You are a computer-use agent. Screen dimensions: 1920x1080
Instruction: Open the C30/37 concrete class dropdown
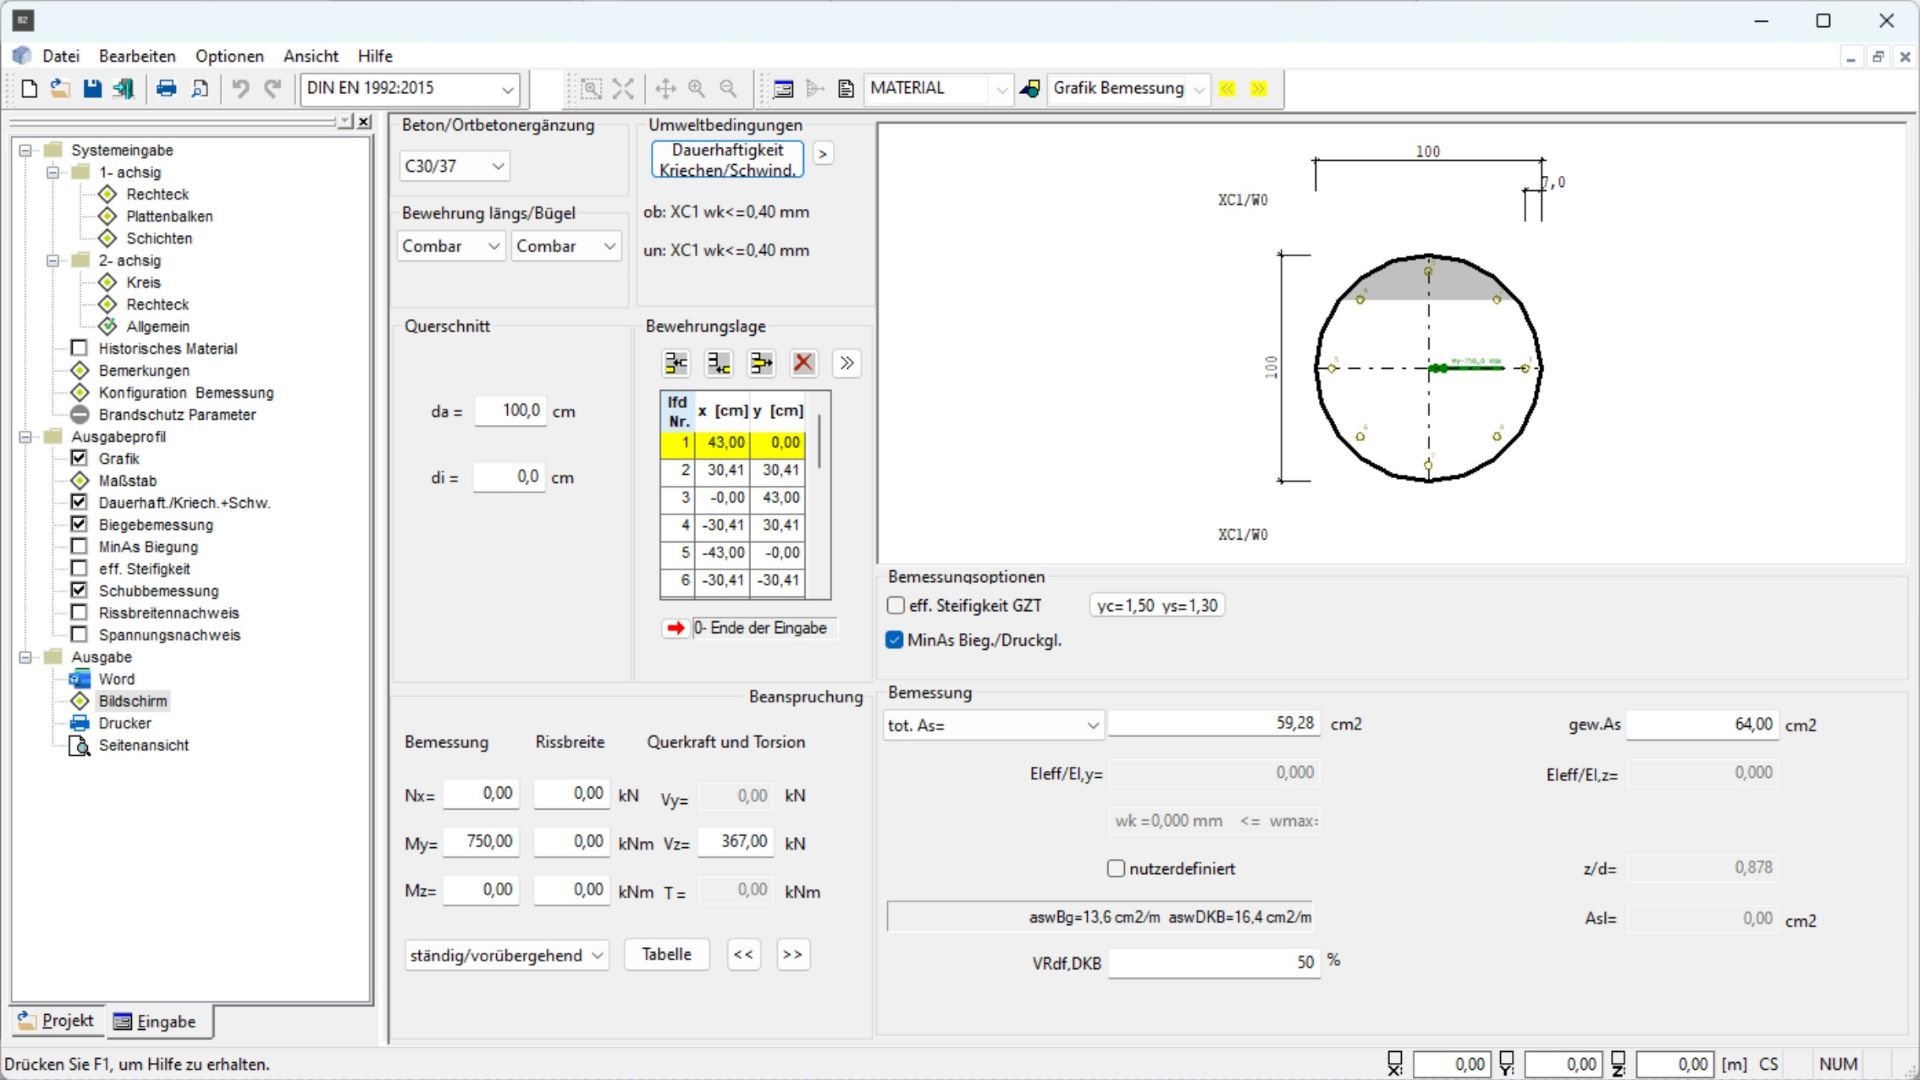click(x=455, y=166)
